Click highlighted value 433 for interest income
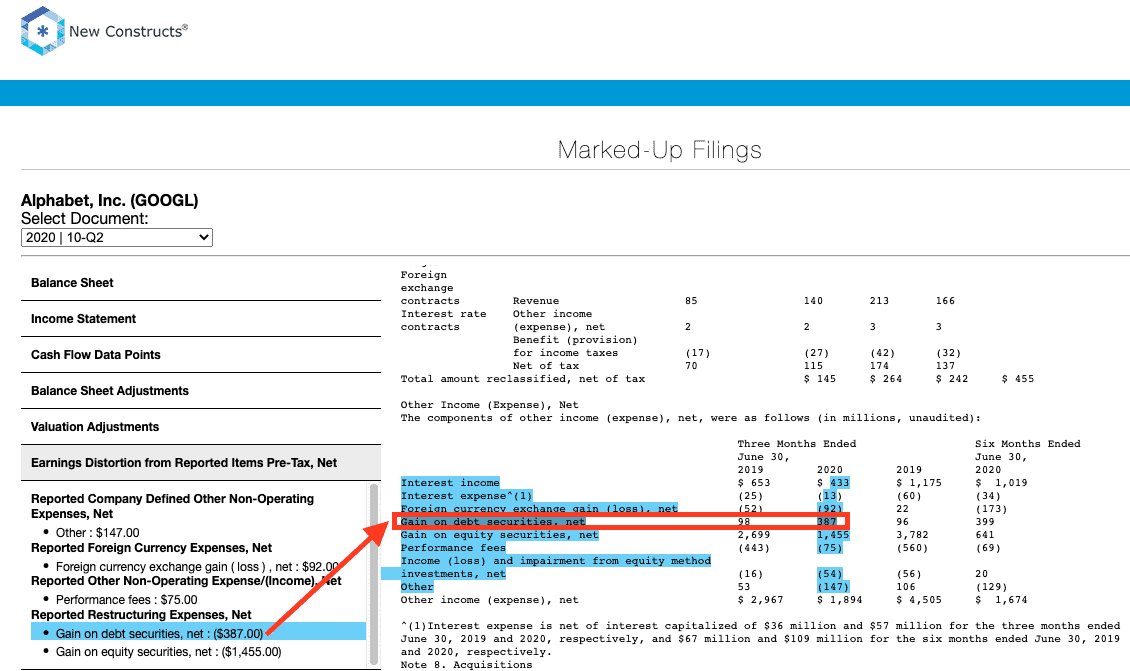Image resolution: width=1130 pixels, height=671 pixels. pos(840,483)
